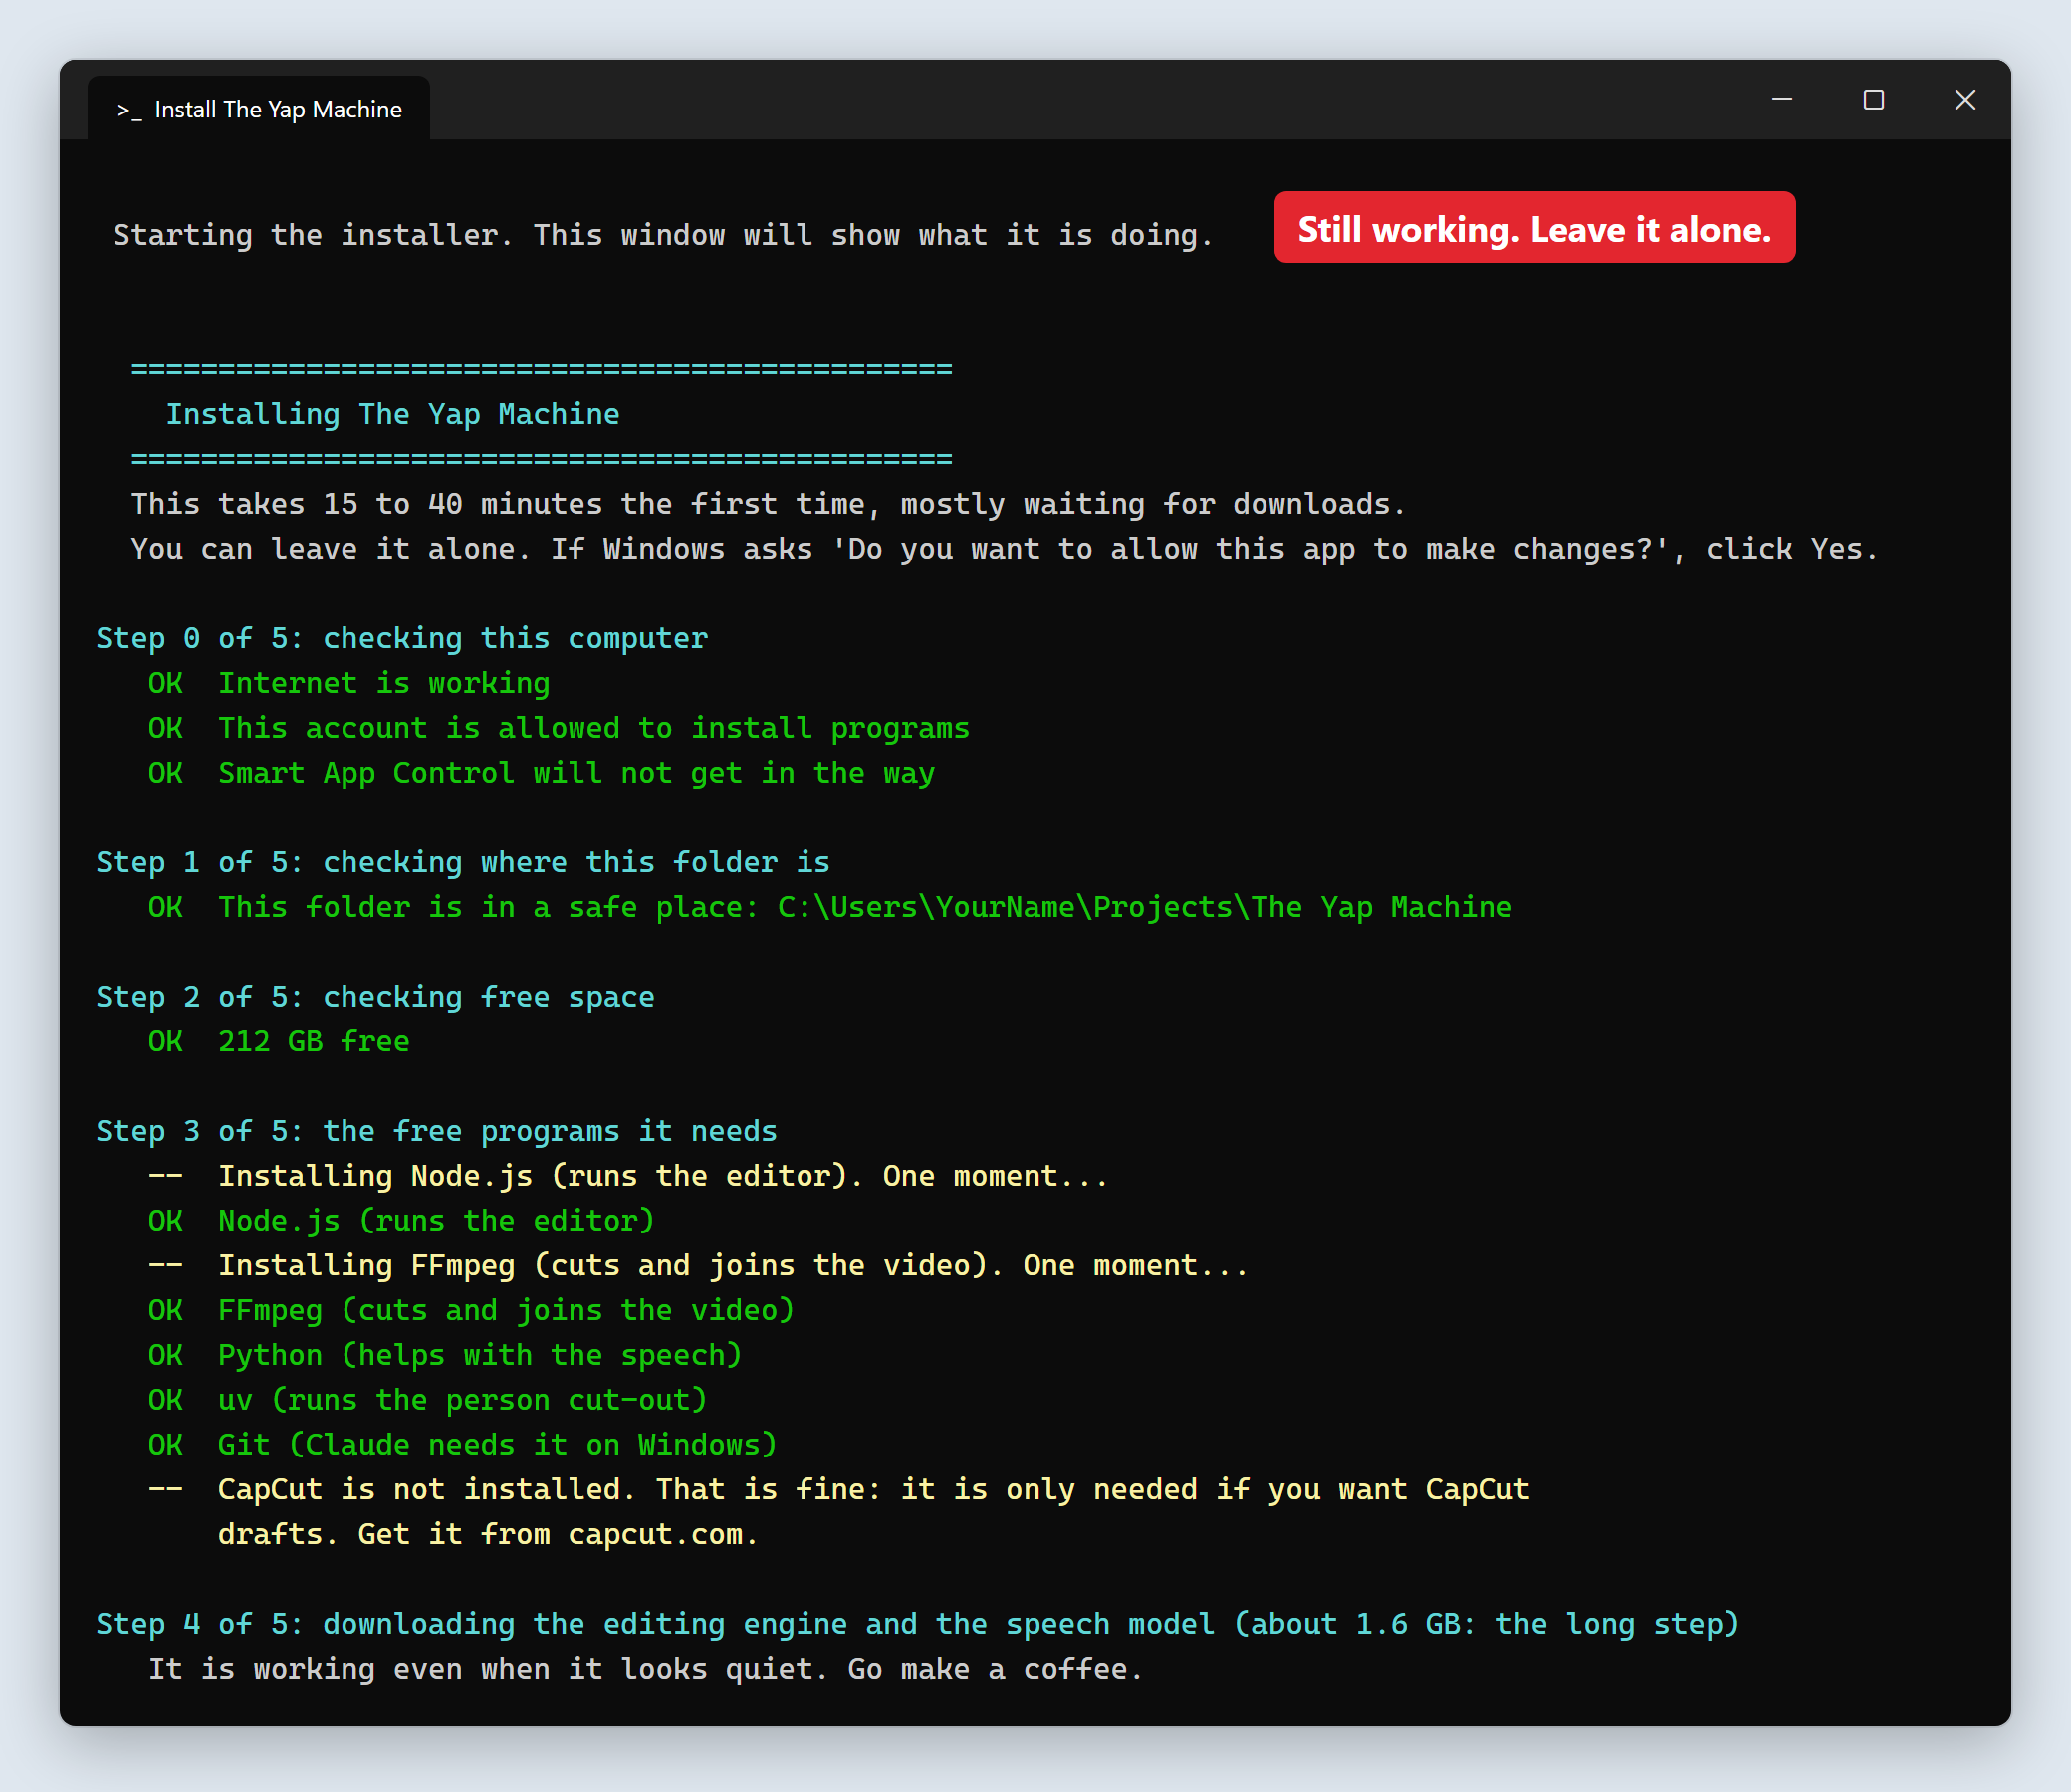Click the Internet is working status line

coord(349,683)
